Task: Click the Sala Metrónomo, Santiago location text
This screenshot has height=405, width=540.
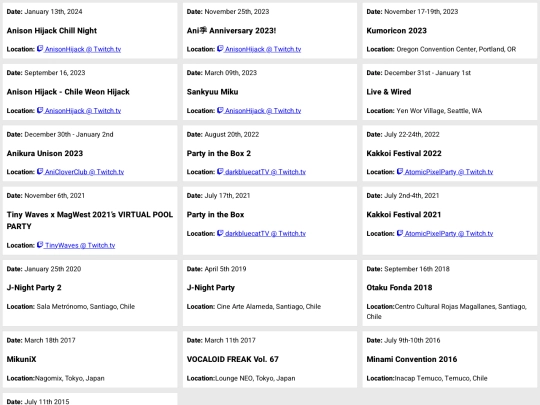Action: (86, 307)
